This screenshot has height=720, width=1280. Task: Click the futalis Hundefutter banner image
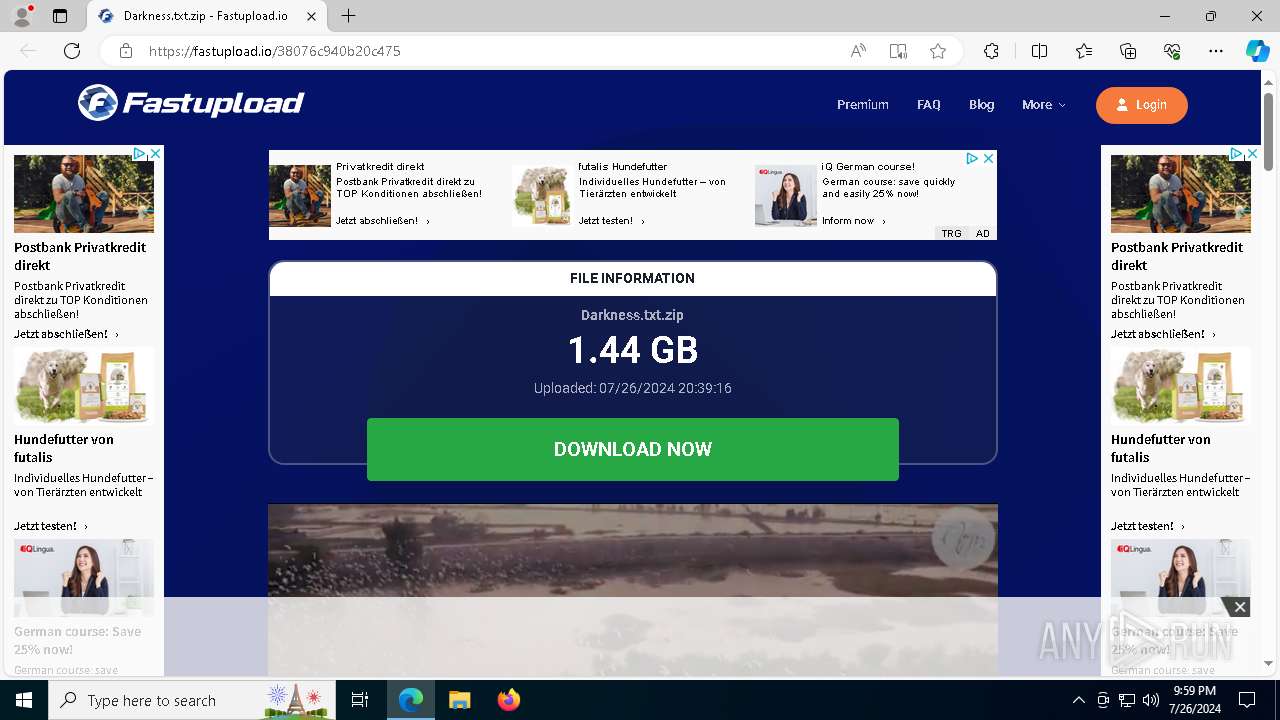point(542,195)
